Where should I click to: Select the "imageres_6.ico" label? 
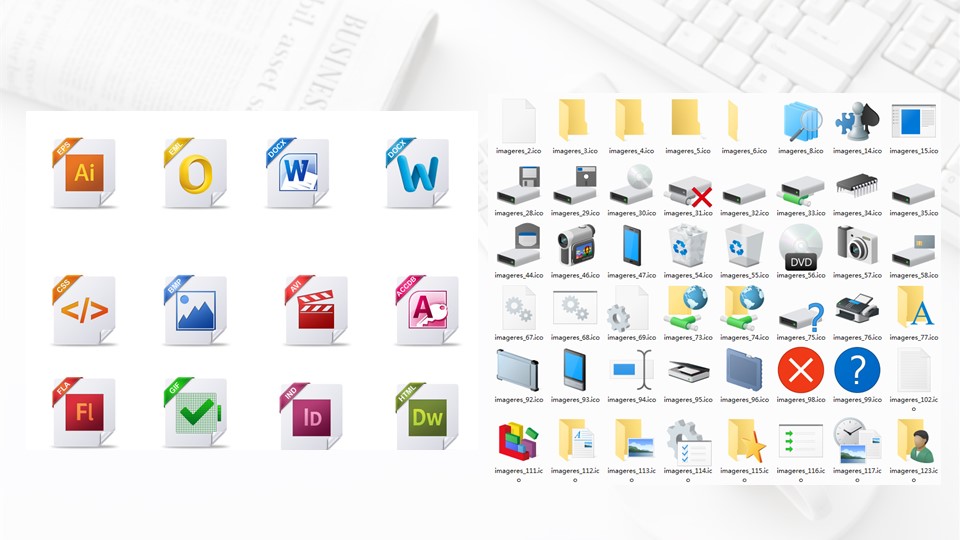coord(744,151)
